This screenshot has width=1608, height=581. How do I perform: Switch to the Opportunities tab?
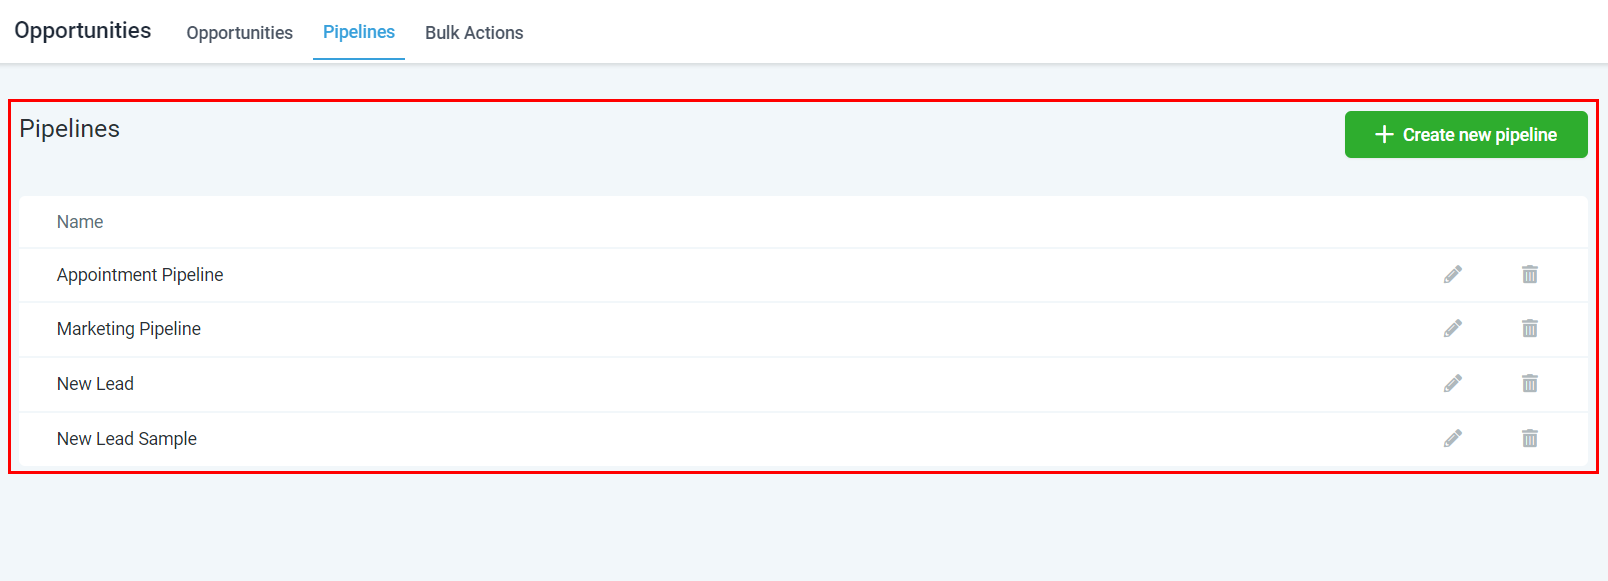pyautogui.click(x=239, y=33)
